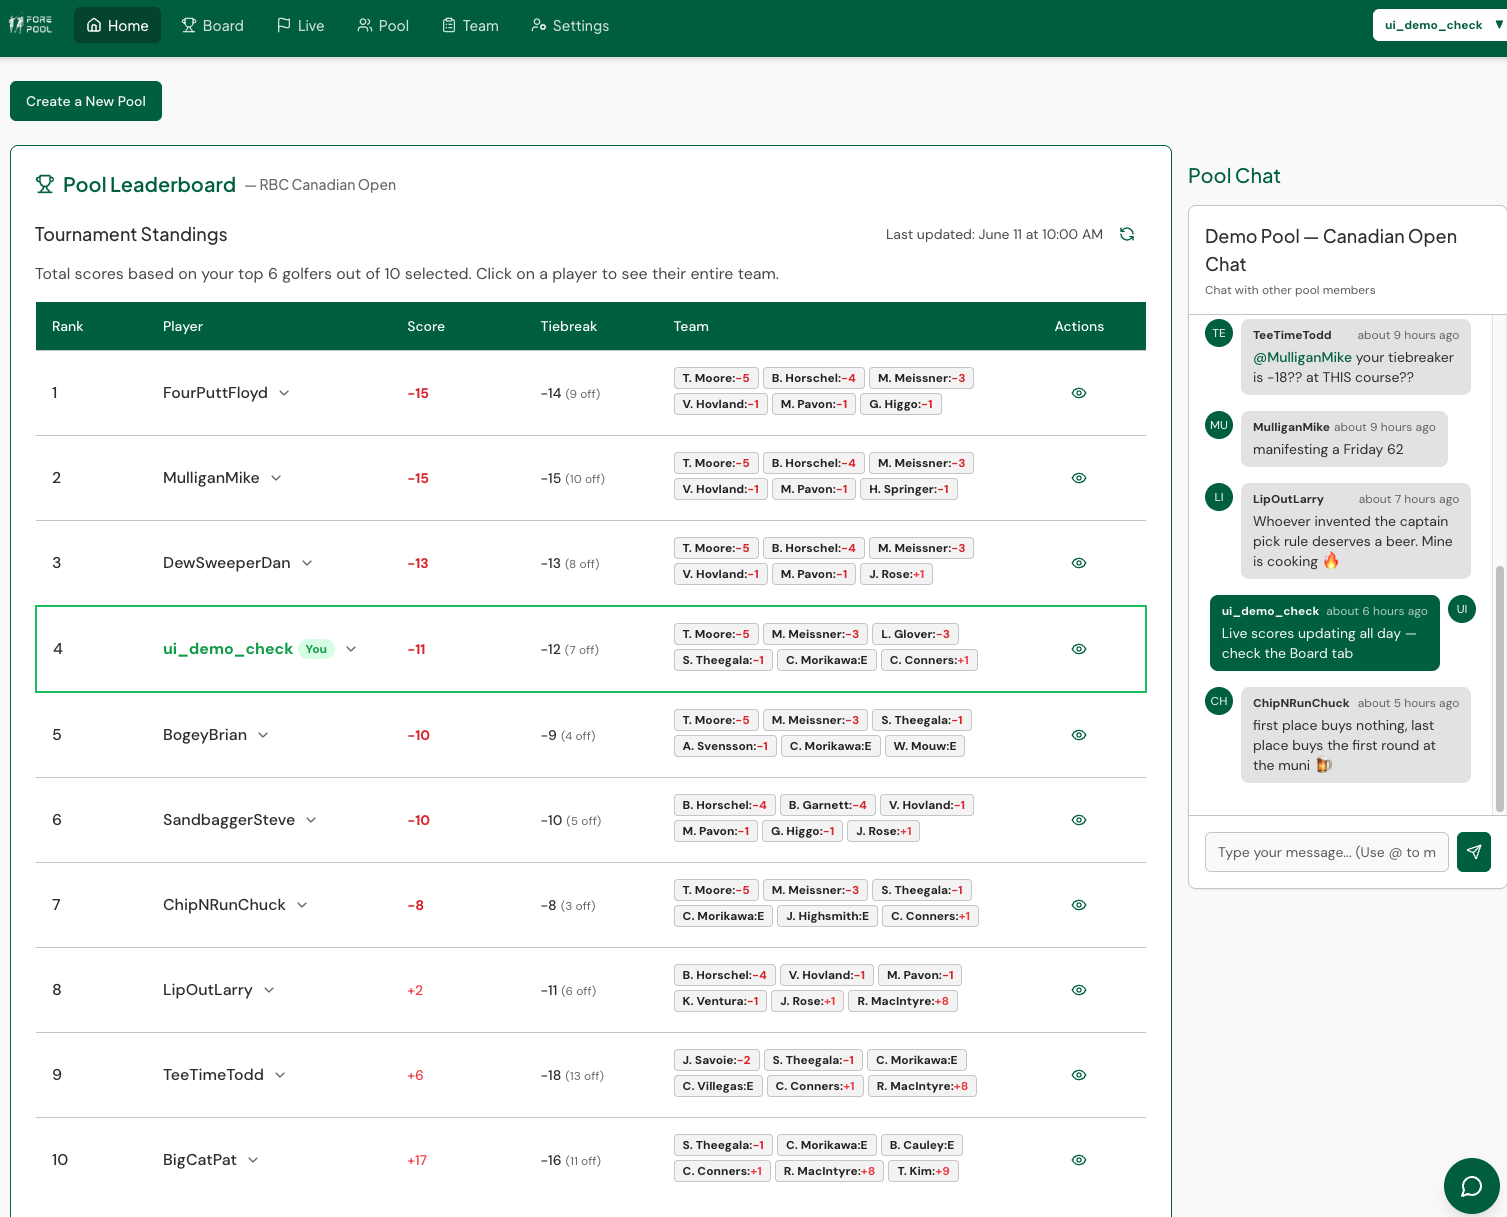
Task: Click the trophy icon beside Pool Leaderboard
Action: point(45,184)
